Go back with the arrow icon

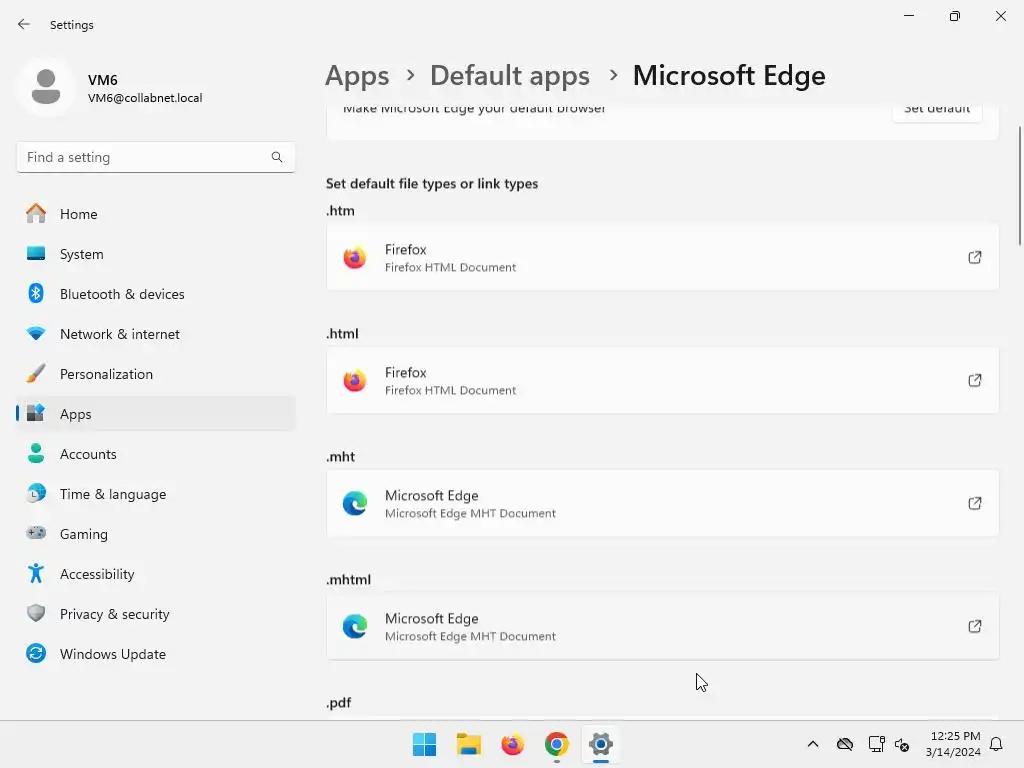click(x=24, y=24)
